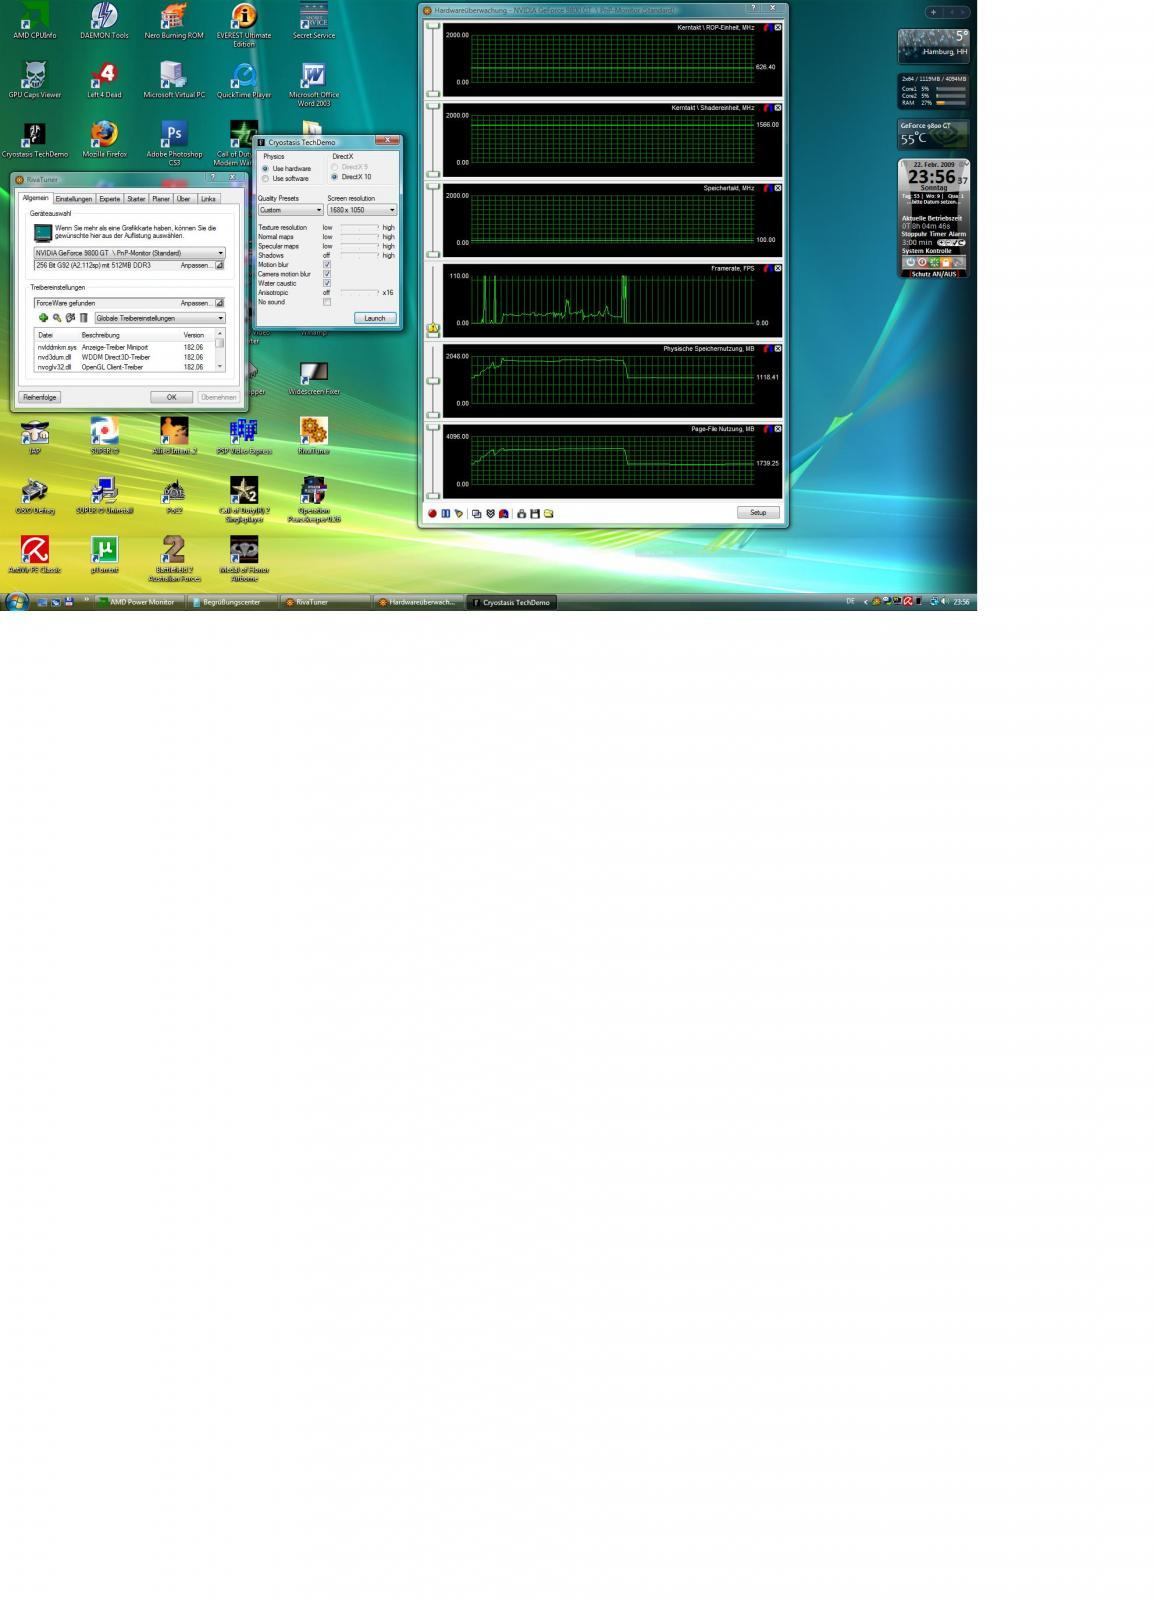Click the Anisotropic filtering slider
The image size is (1154, 1600).
359,292
